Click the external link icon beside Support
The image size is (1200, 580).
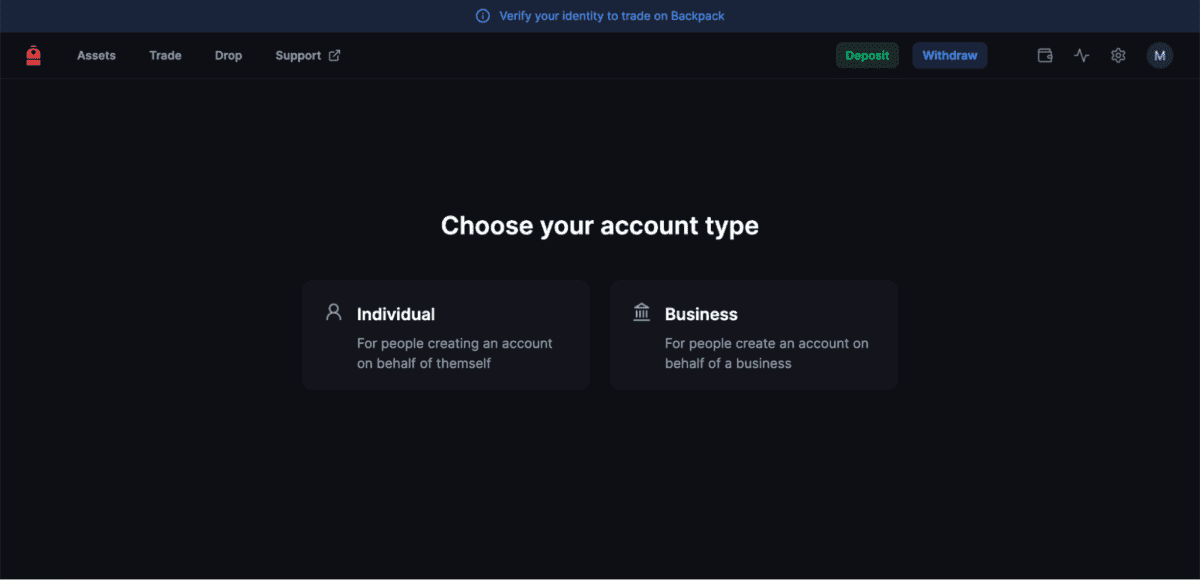click(x=334, y=56)
